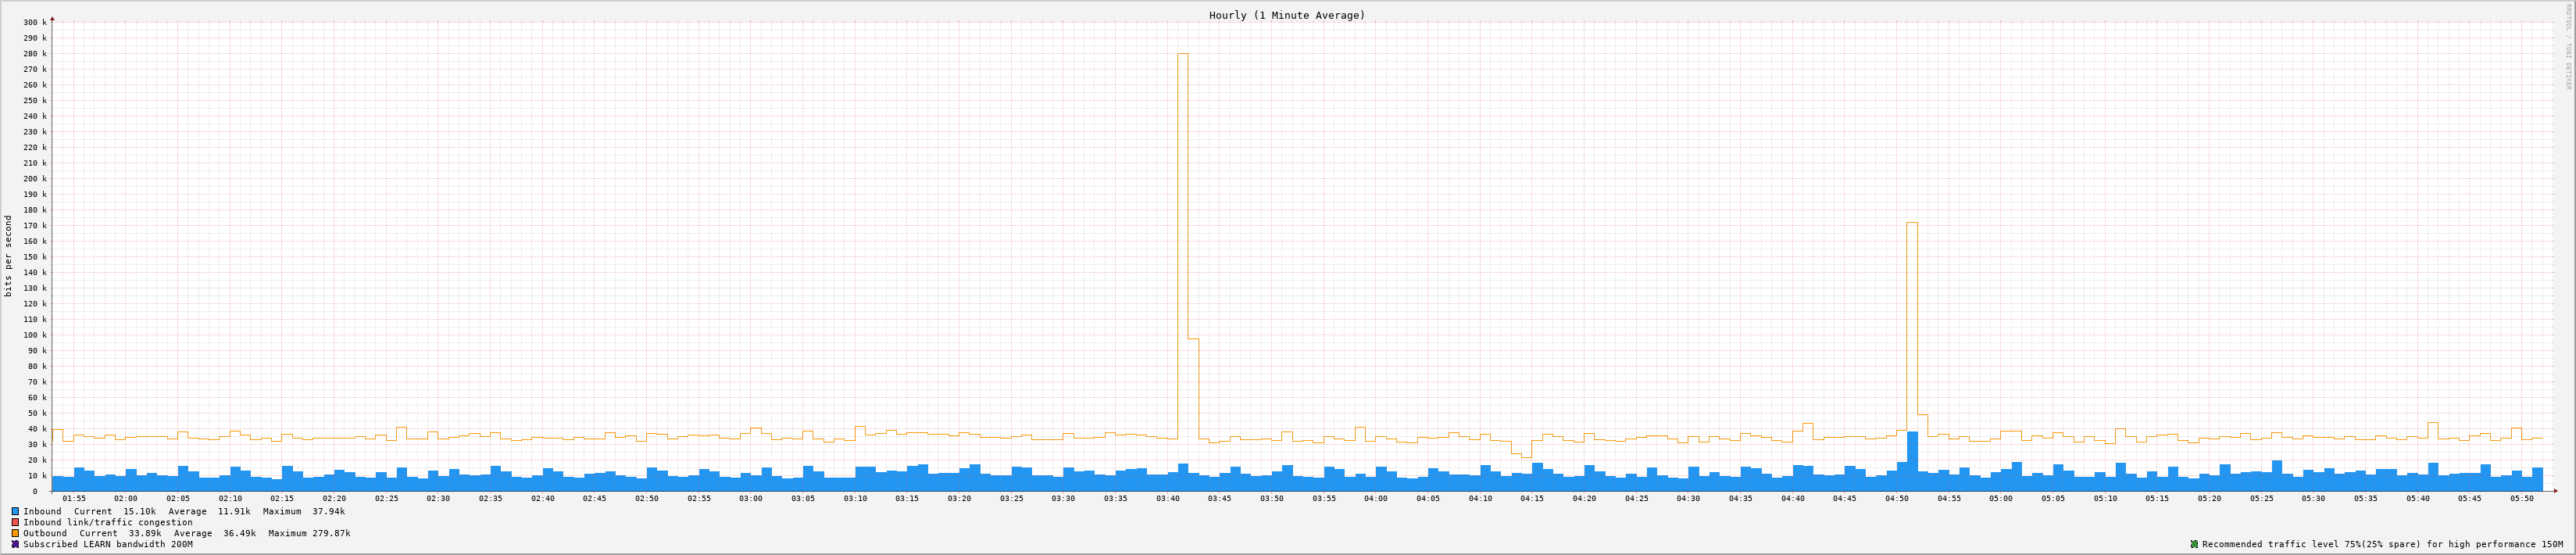Click the graph title Hourly (1 Minute Average)

tap(1286, 15)
